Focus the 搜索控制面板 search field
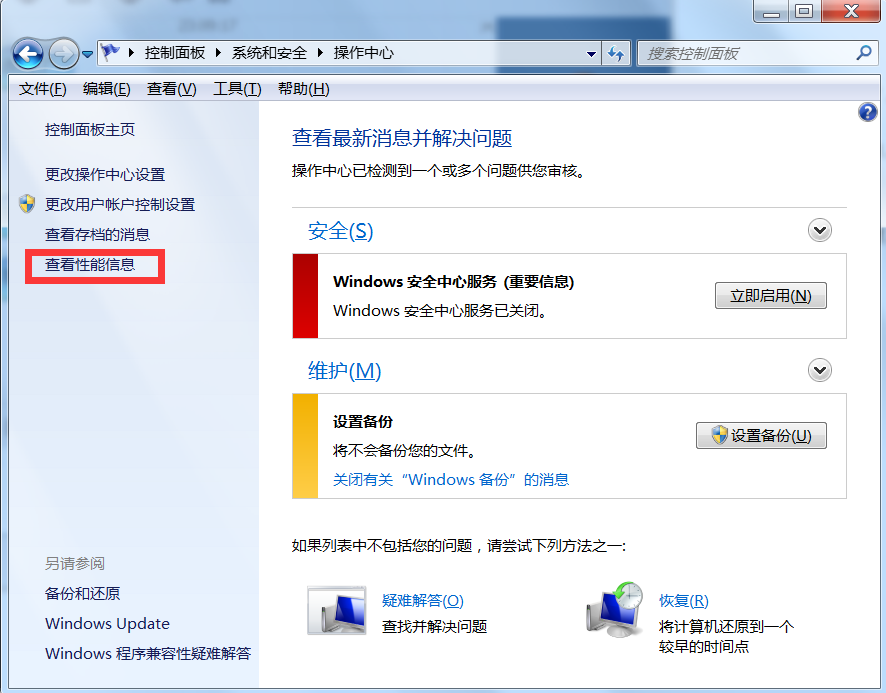886x693 pixels. (x=758, y=54)
